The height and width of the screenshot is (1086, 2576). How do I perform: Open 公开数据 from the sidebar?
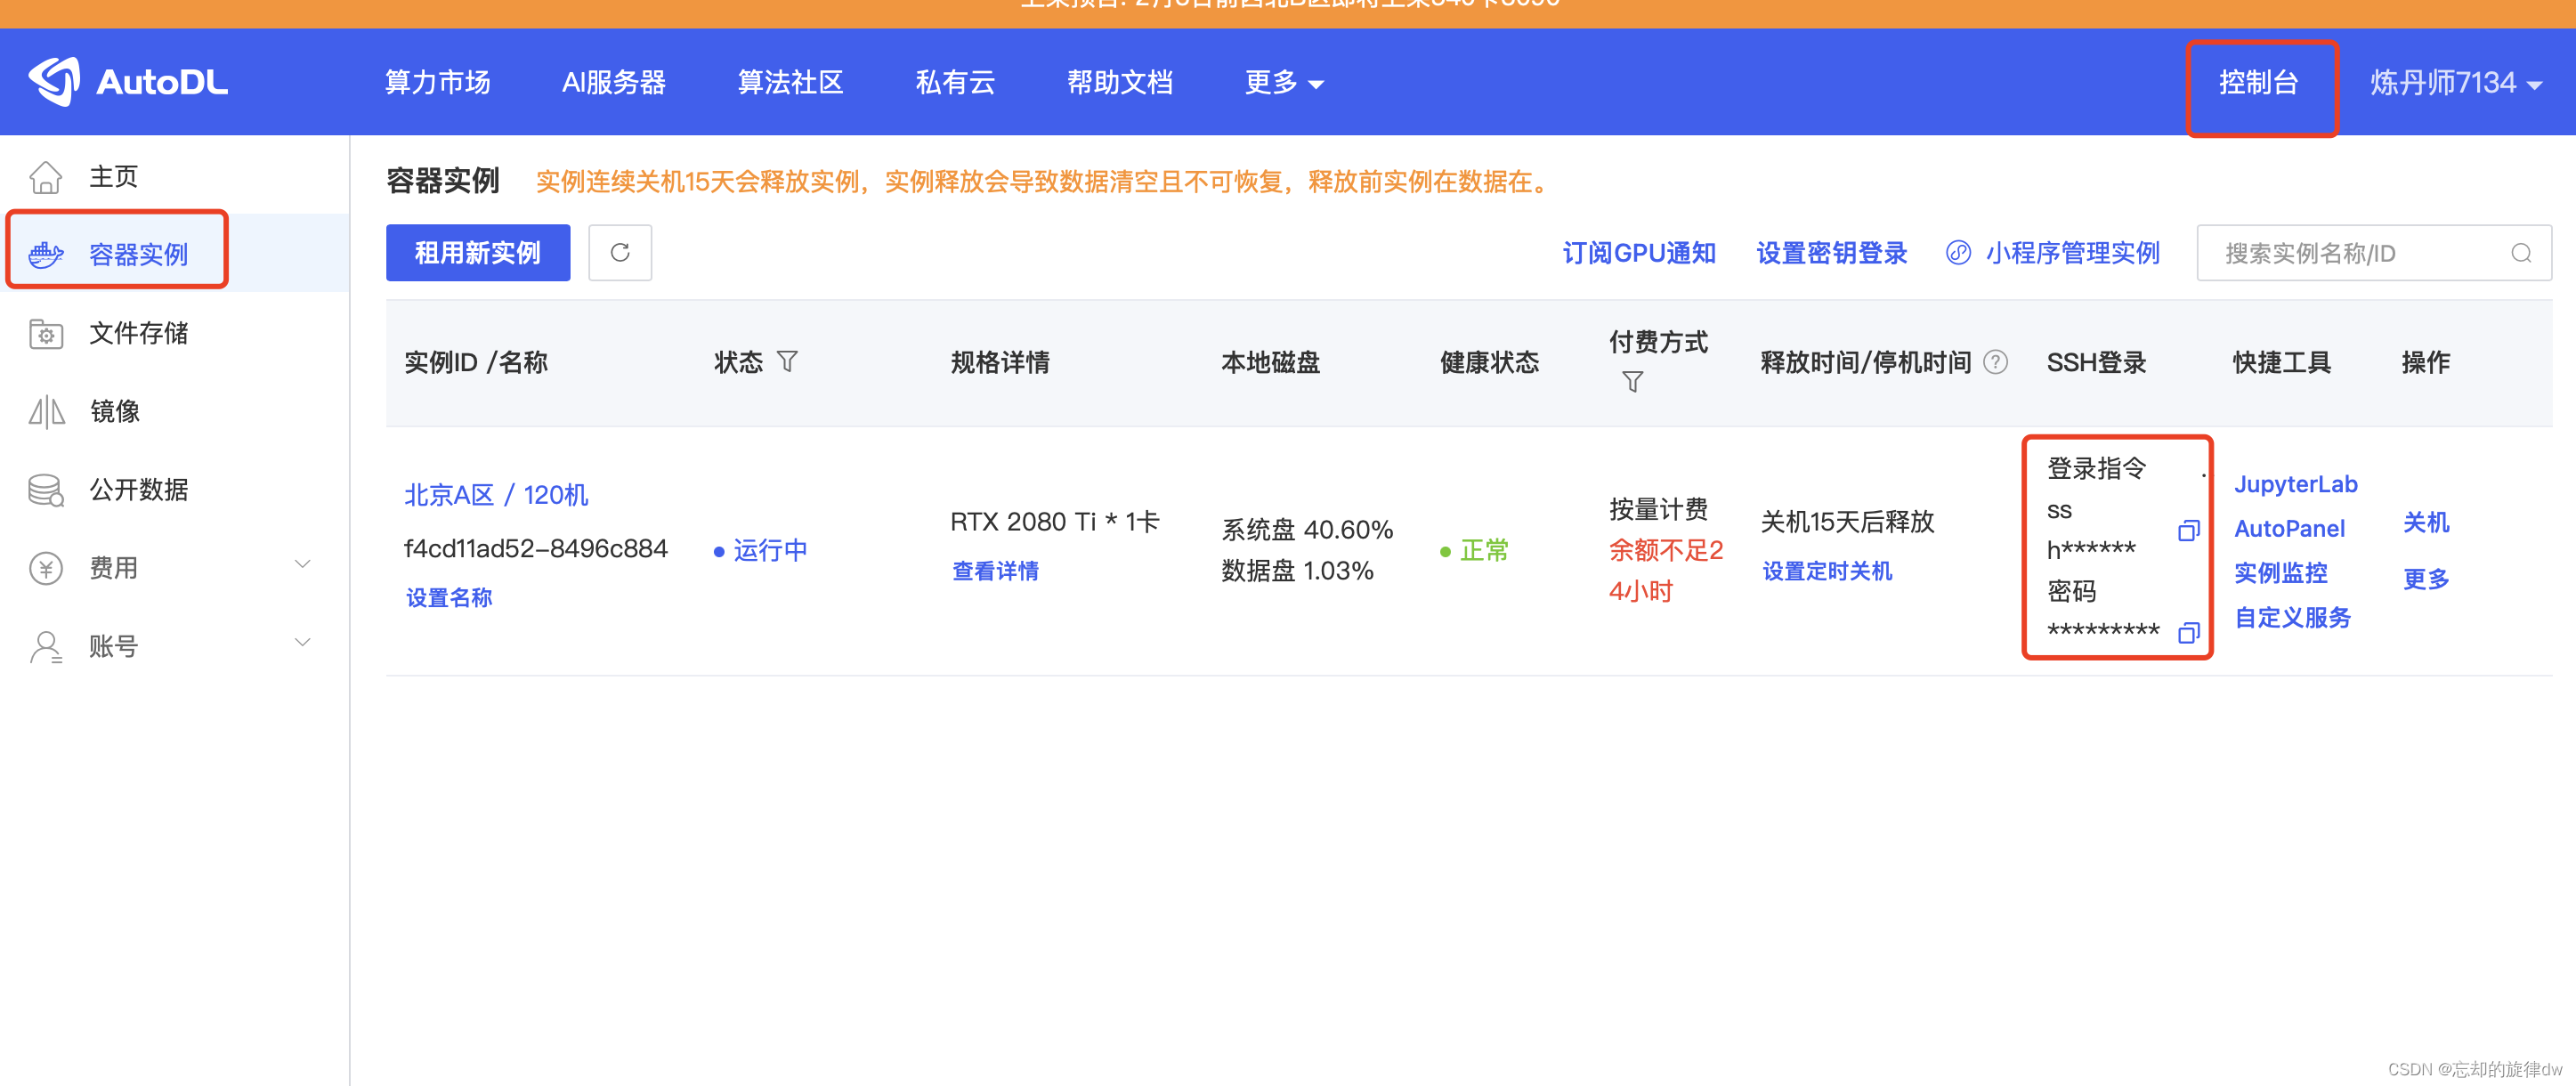(x=138, y=489)
